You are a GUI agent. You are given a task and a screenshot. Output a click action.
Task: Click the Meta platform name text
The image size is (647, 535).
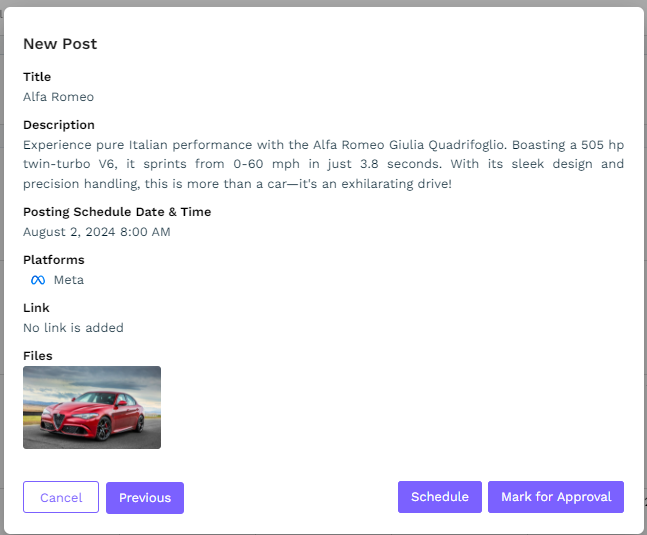[x=69, y=280]
